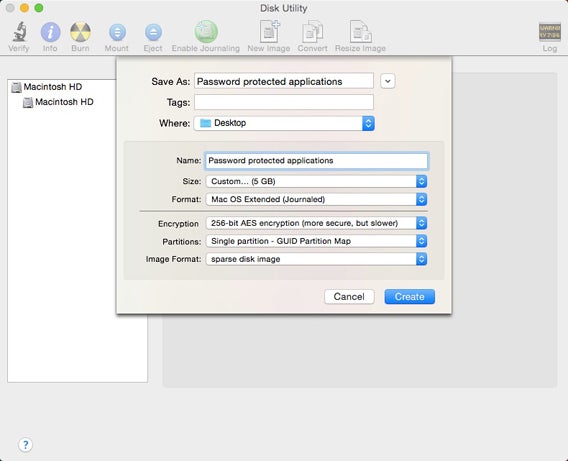Viewport: 568px width, 461px height.
Task: Open the Info toolbar icon
Action: [x=50, y=32]
